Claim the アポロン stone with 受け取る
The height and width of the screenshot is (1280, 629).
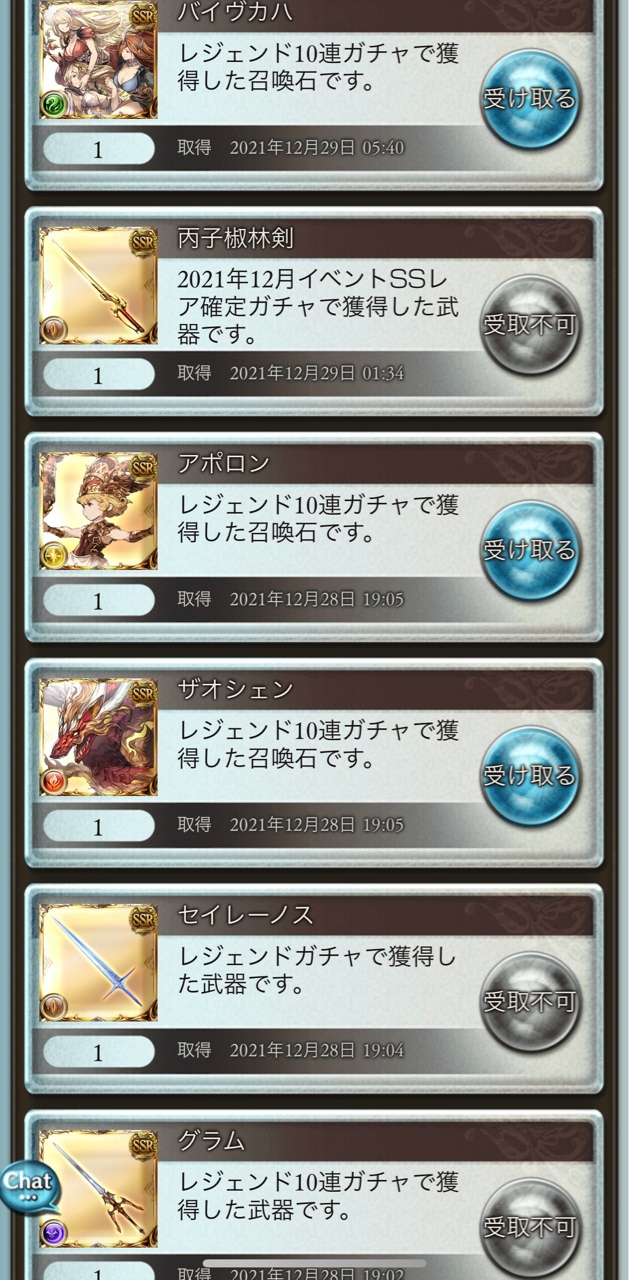(530, 550)
